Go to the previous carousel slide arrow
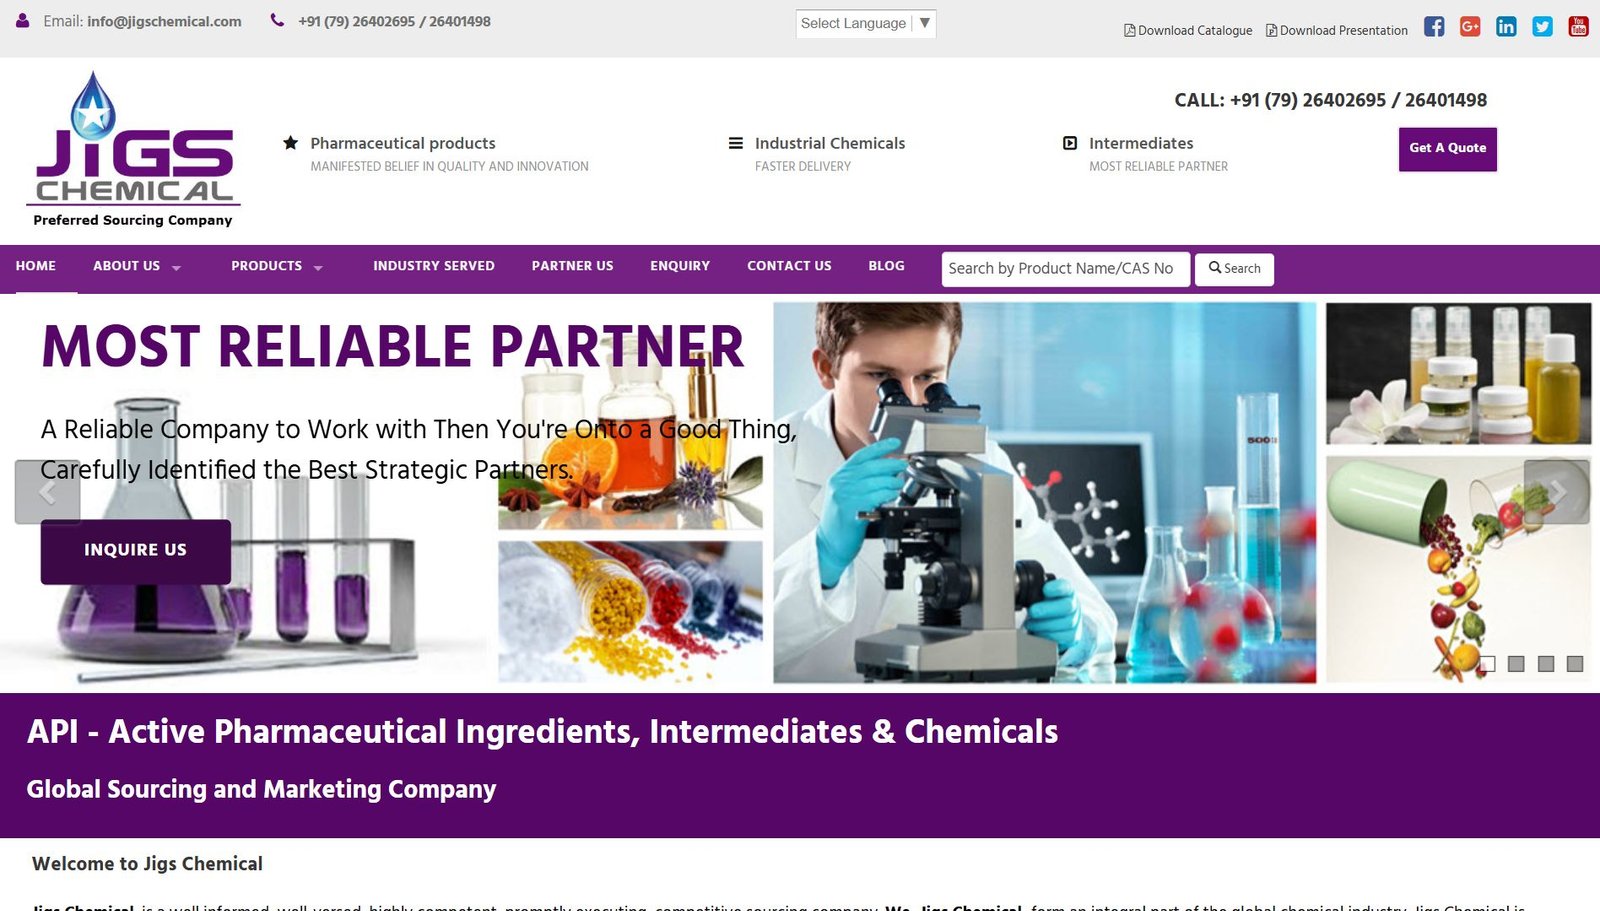 47,492
